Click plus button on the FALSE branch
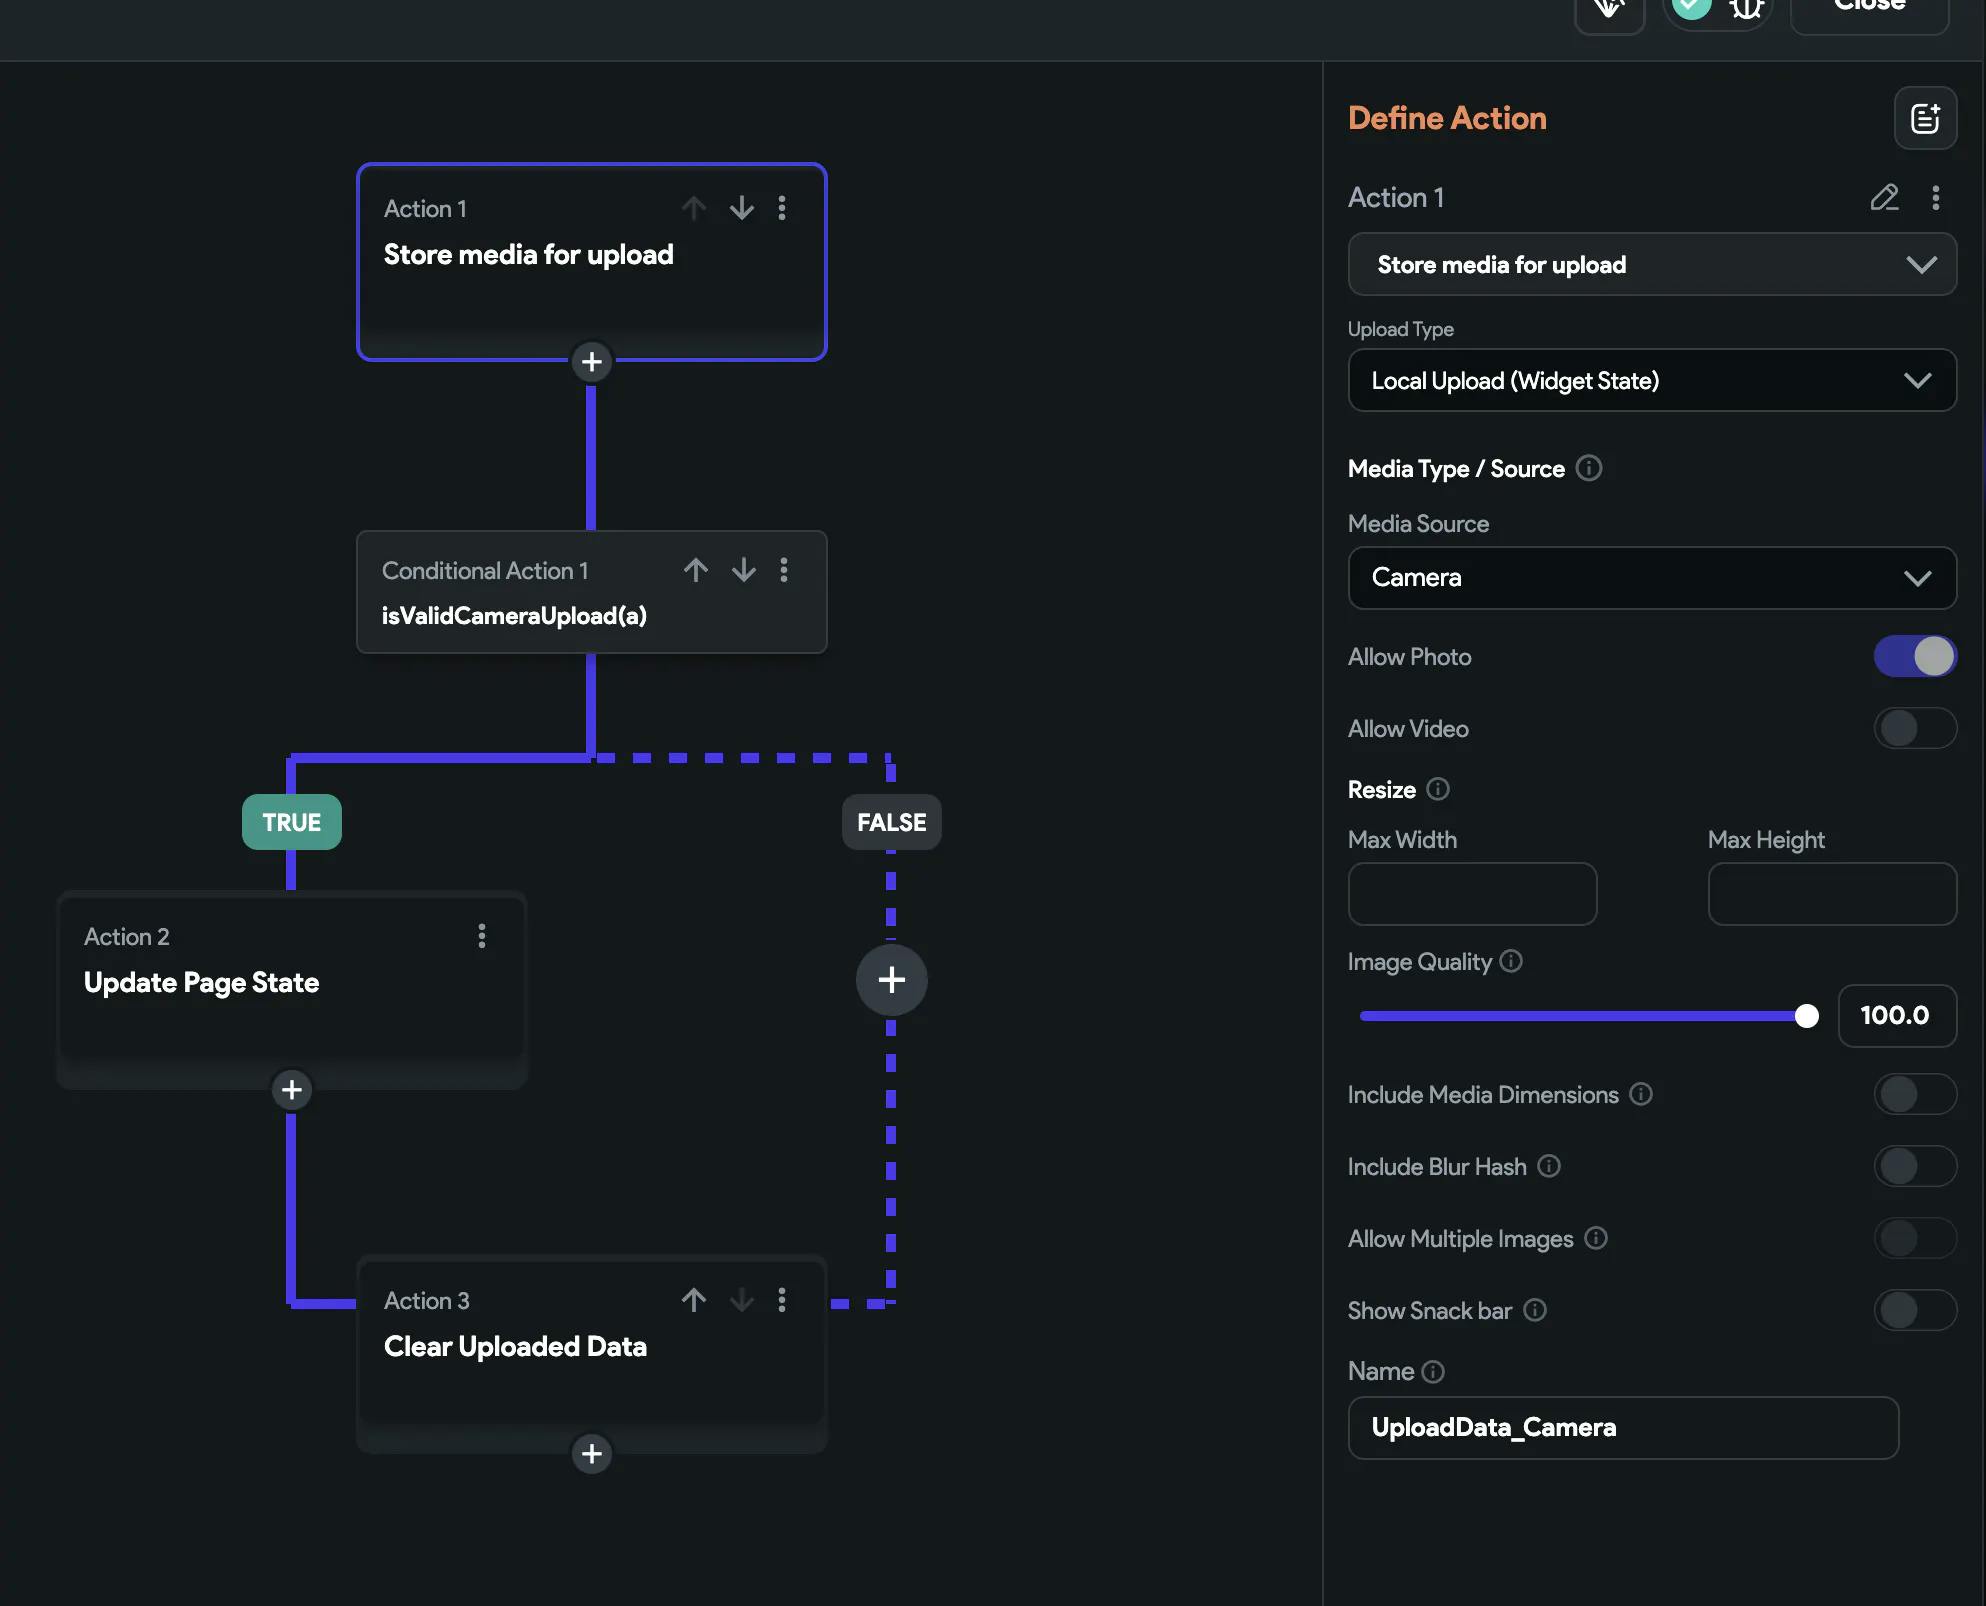Viewport: 1986px width, 1606px height. [891, 980]
